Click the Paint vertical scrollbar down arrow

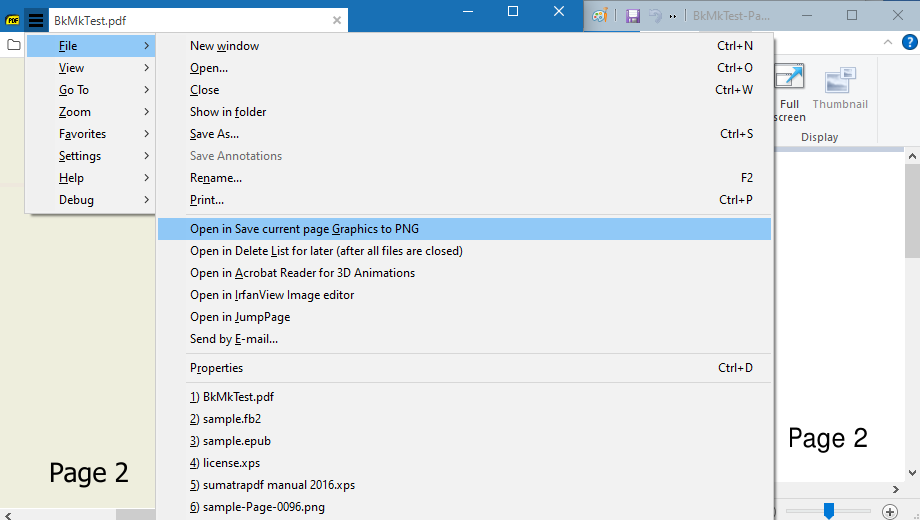click(912, 472)
